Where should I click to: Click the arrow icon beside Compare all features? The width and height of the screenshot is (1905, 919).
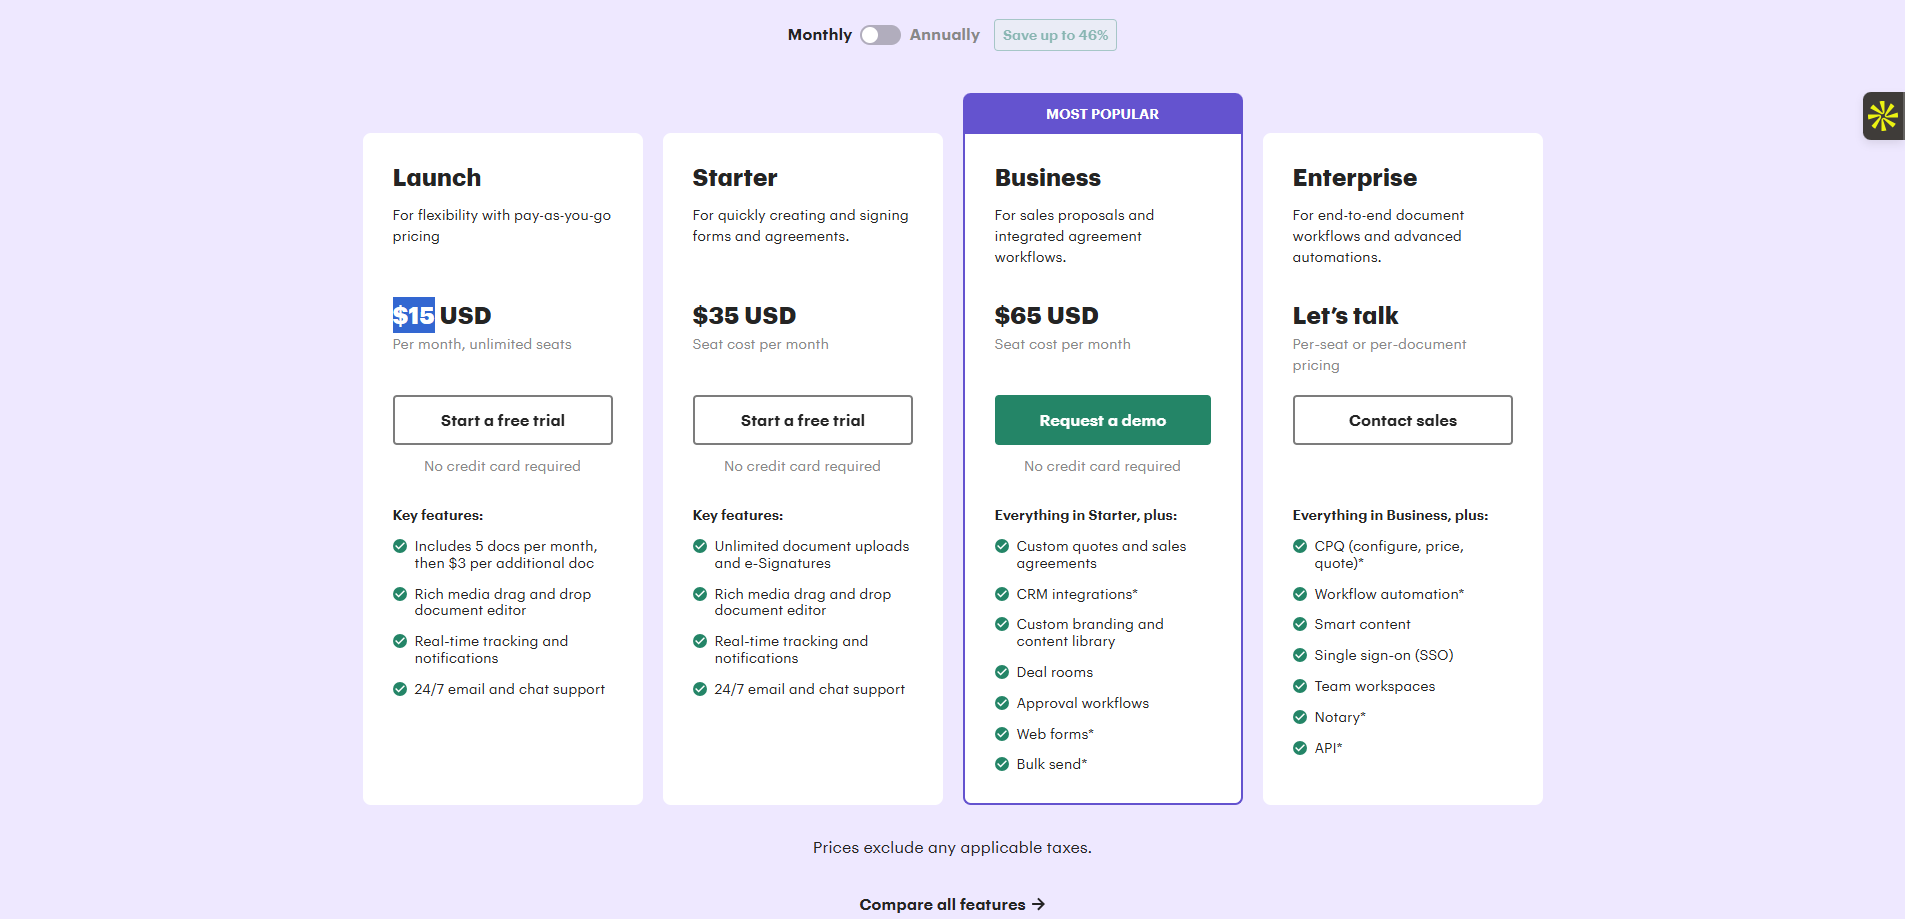[1038, 904]
